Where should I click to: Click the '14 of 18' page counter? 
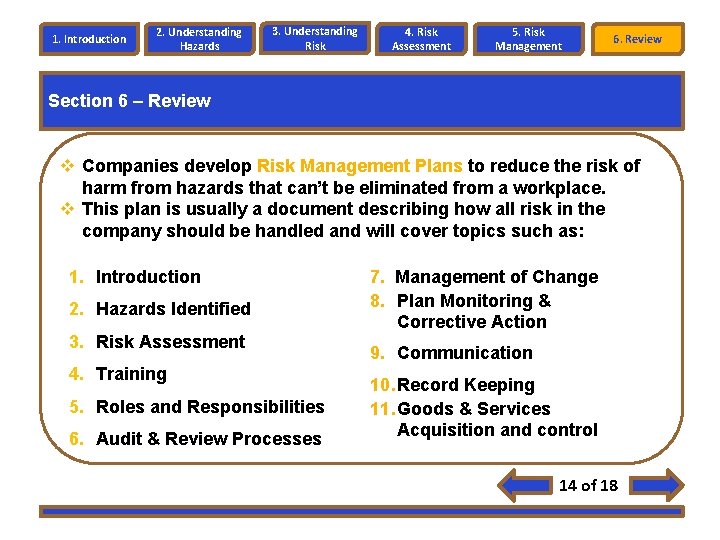click(588, 485)
